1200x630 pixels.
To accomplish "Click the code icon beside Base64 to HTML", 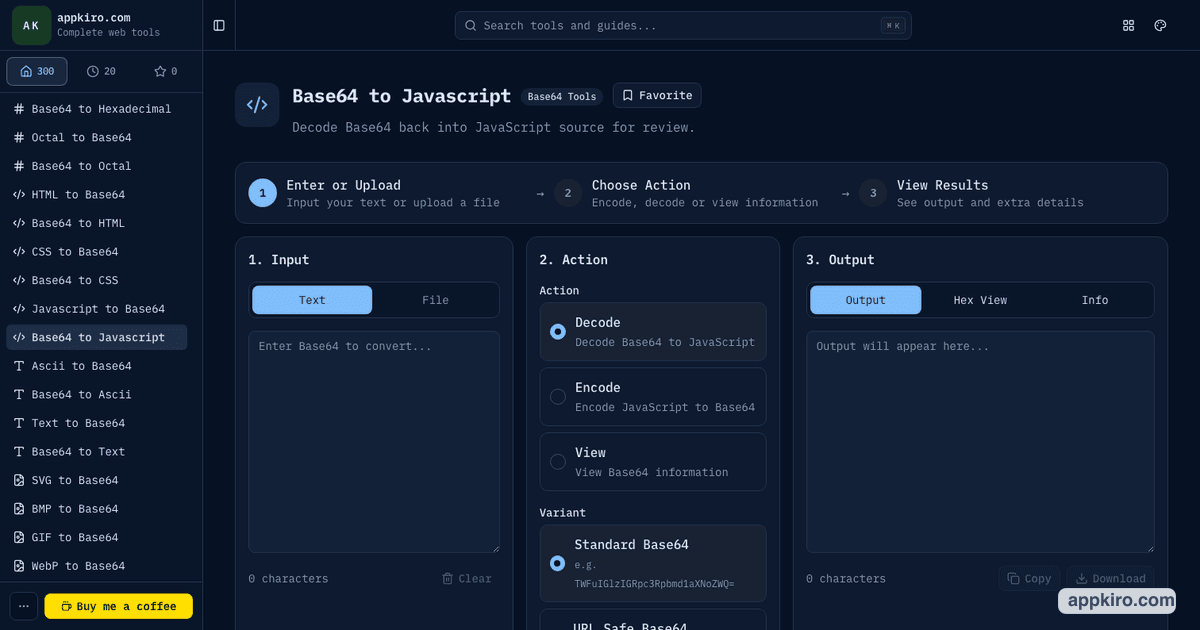I will click(x=19, y=223).
